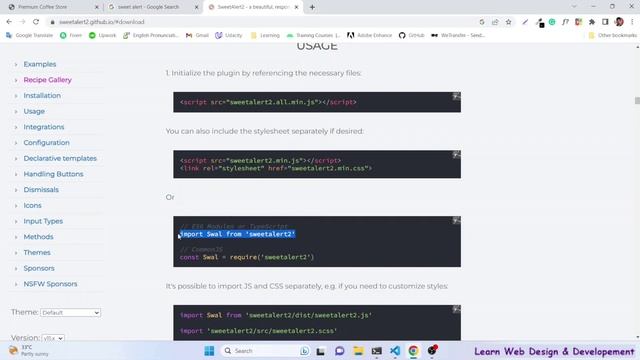Open the Handling Buttons link
The width and height of the screenshot is (640, 360).
[x=53, y=174]
